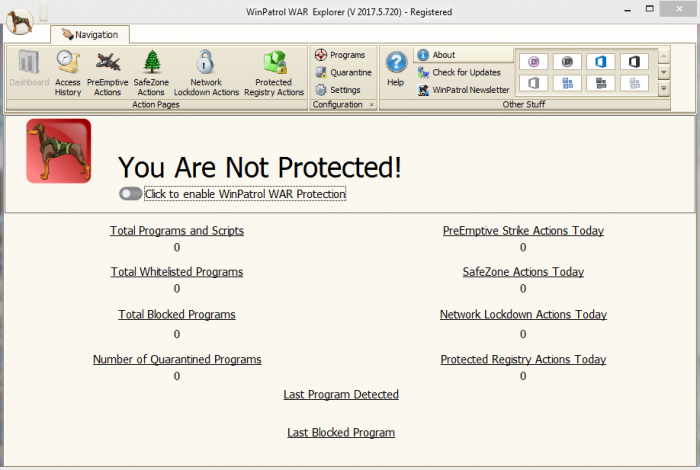
Task: Click the Last Program Detected link
Action: (x=341, y=395)
